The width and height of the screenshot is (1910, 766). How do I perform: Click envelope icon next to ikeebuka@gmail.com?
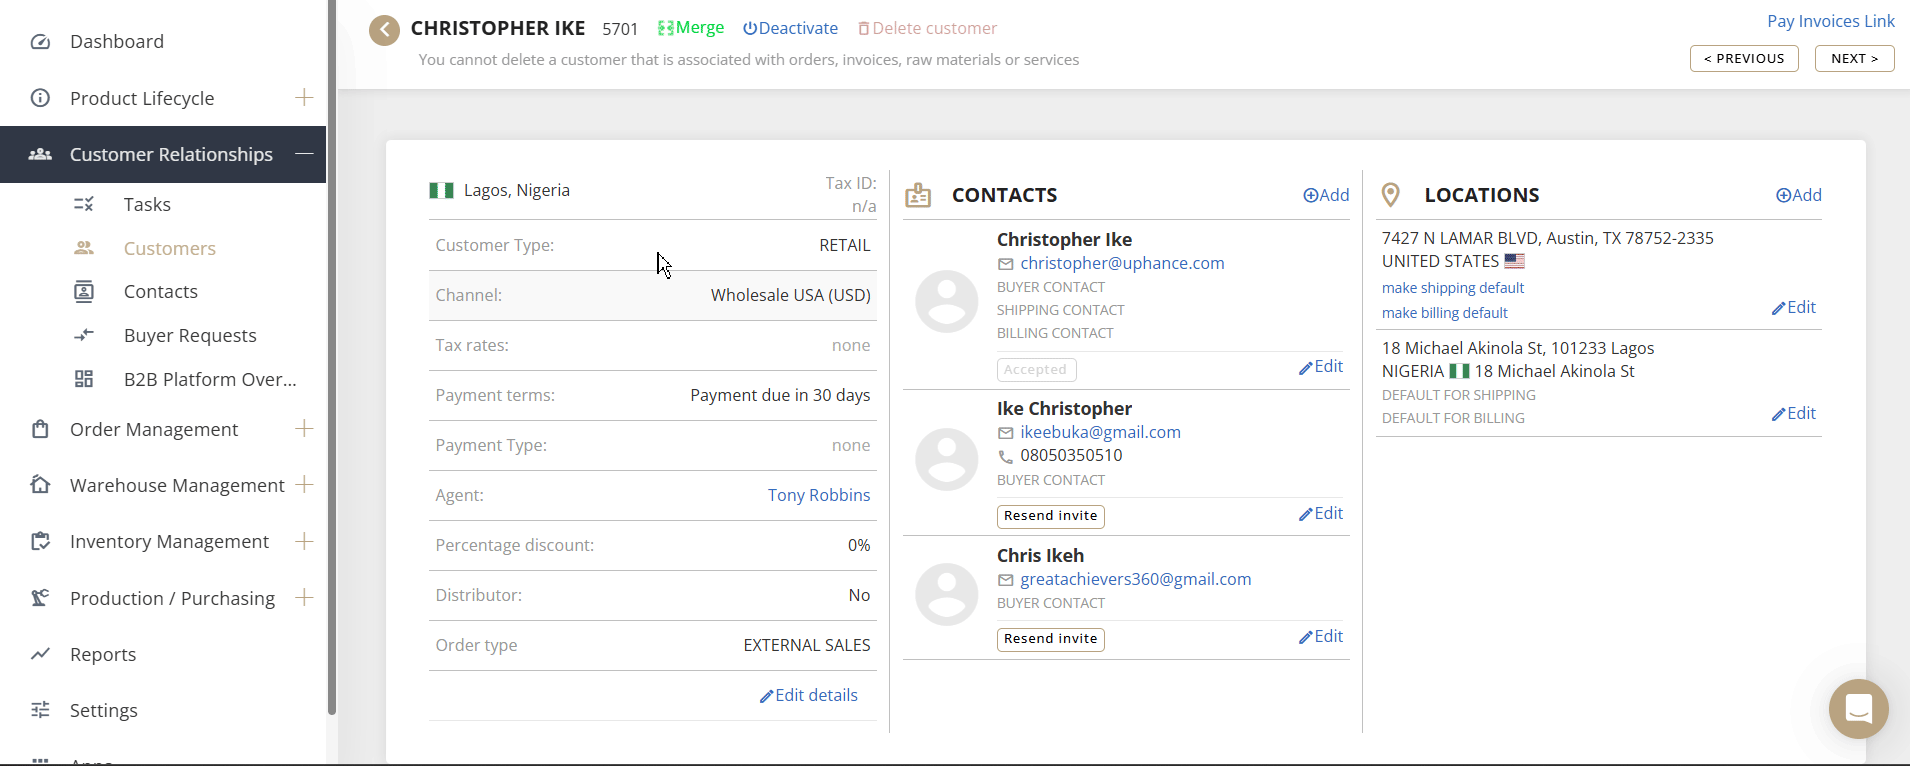pos(1006,433)
